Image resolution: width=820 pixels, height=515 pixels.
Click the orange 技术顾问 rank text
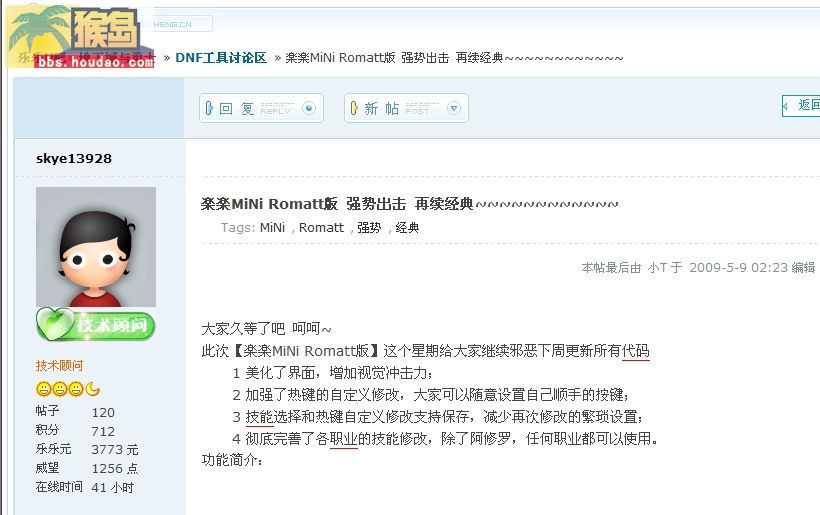pos(59,365)
